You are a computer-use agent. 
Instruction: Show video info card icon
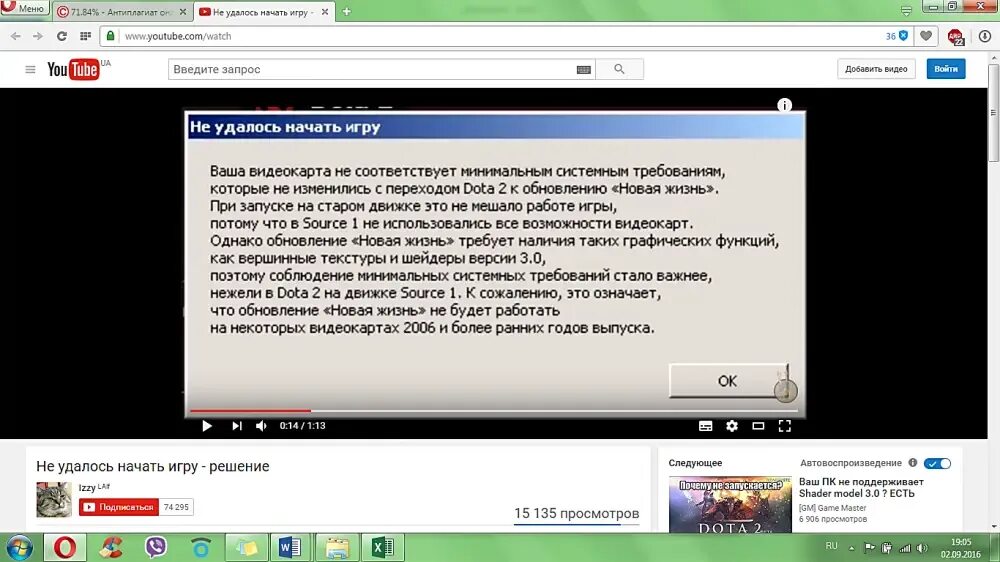pyautogui.click(x=784, y=105)
